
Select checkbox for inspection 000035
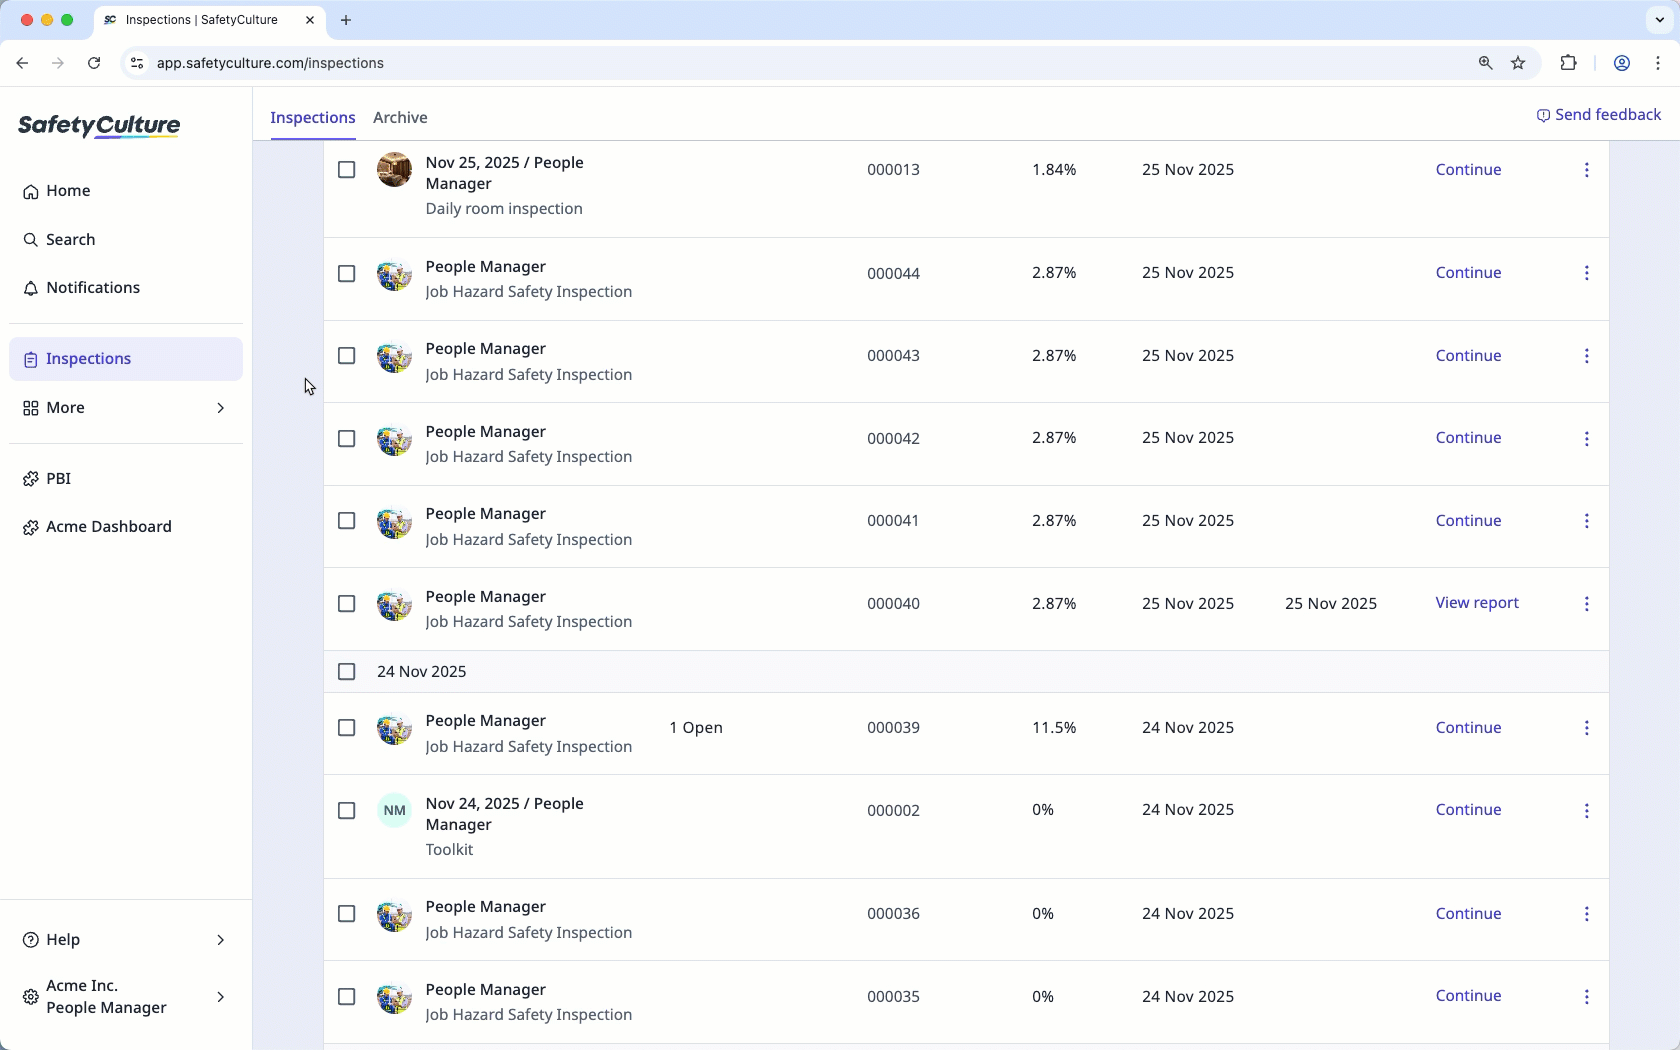pyautogui.click(x=346, y=997)
